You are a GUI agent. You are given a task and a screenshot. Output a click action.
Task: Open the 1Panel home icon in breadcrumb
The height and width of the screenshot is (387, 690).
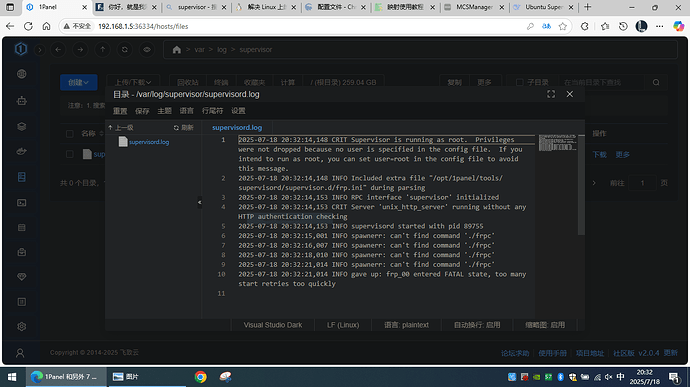click(x=176, y=50)
